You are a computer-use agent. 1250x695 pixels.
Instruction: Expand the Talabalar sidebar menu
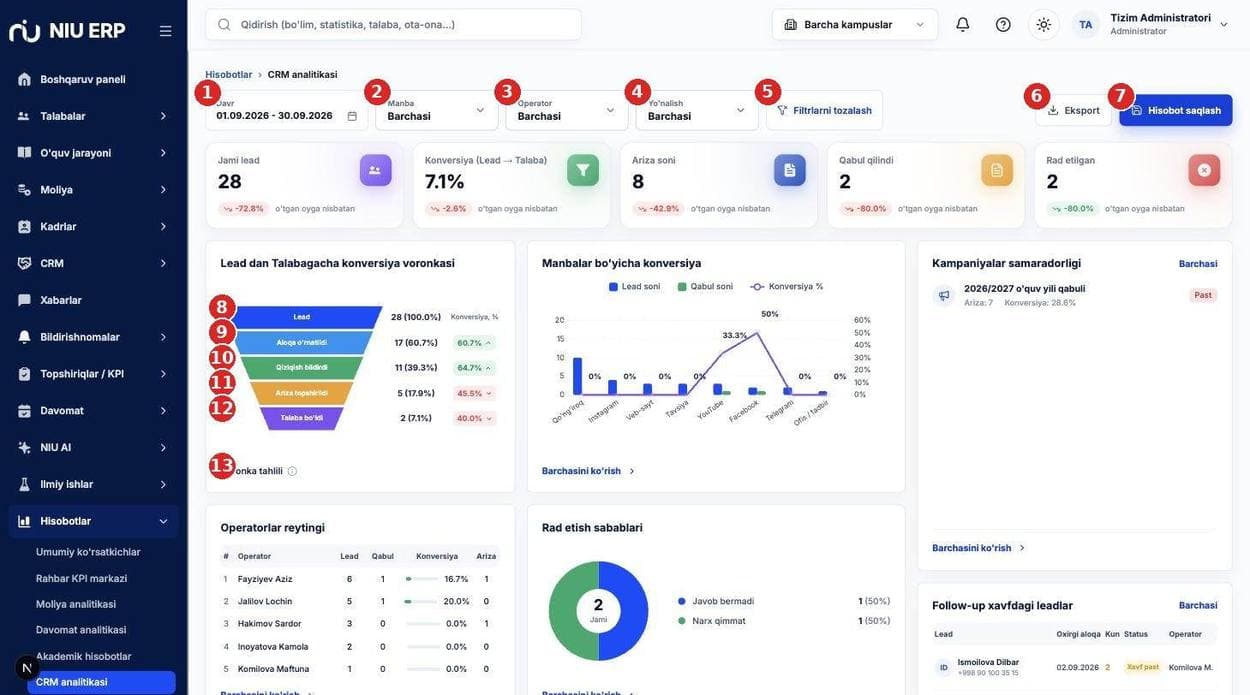point(94,116)
